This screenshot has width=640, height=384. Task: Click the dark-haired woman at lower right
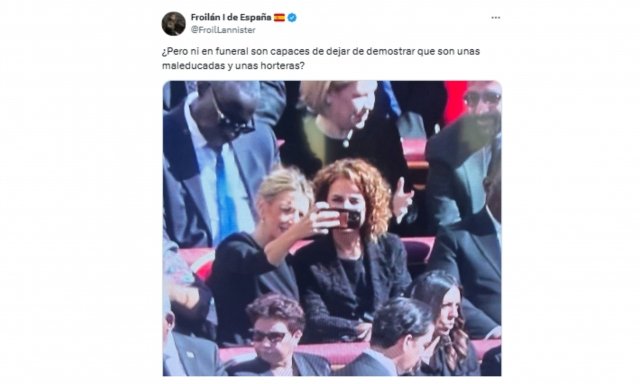tap(445, 322)
